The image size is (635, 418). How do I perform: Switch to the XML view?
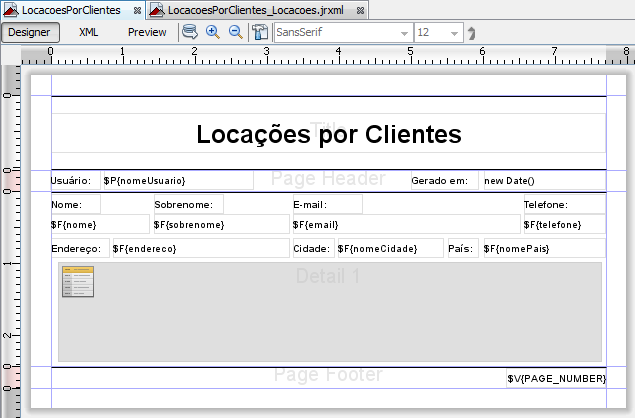(88, 32)
